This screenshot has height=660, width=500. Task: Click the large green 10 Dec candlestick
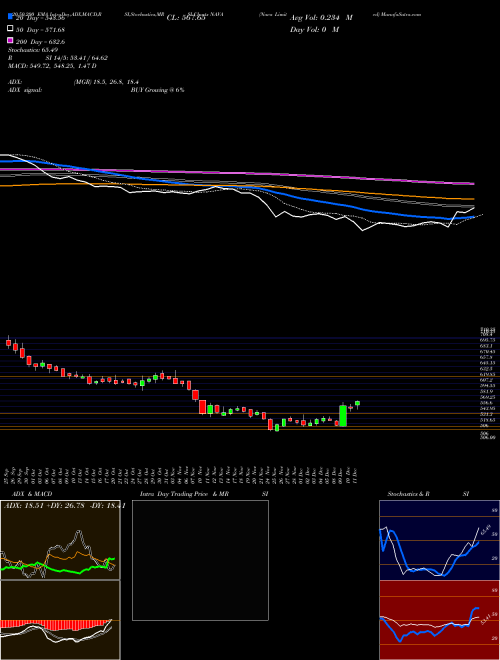pos(343,415)
